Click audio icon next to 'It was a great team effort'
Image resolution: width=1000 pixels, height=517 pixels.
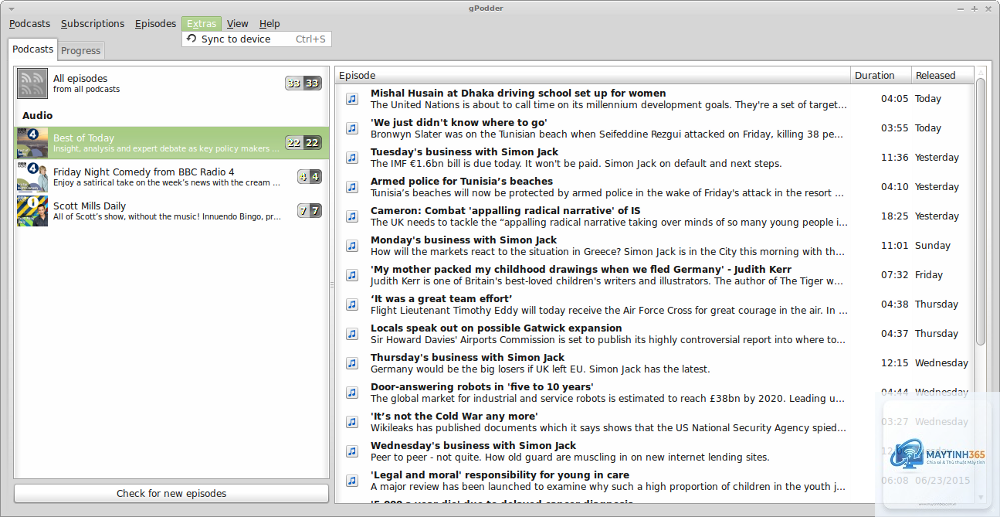[x=351, y=304]
